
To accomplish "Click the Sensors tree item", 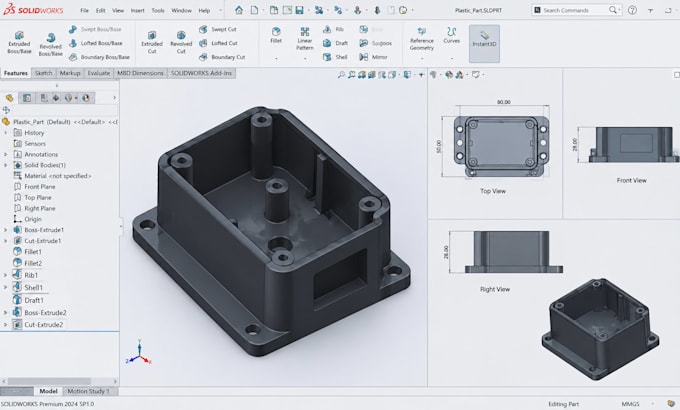I will pos(30,144).
